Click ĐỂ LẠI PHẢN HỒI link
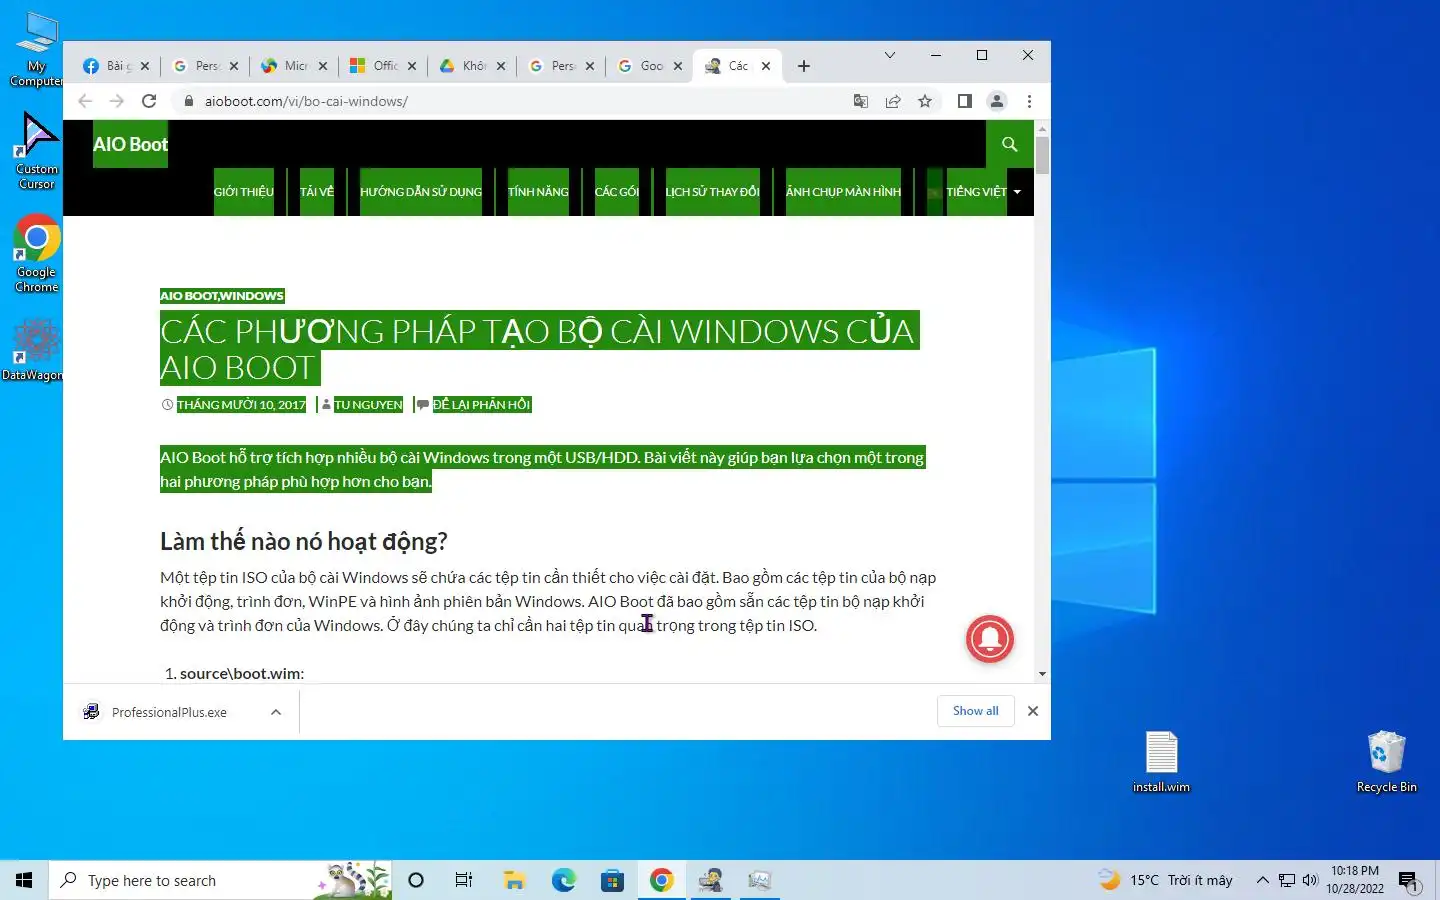The width and height of the screenshot is (1440, 900). tap(482, 405)
